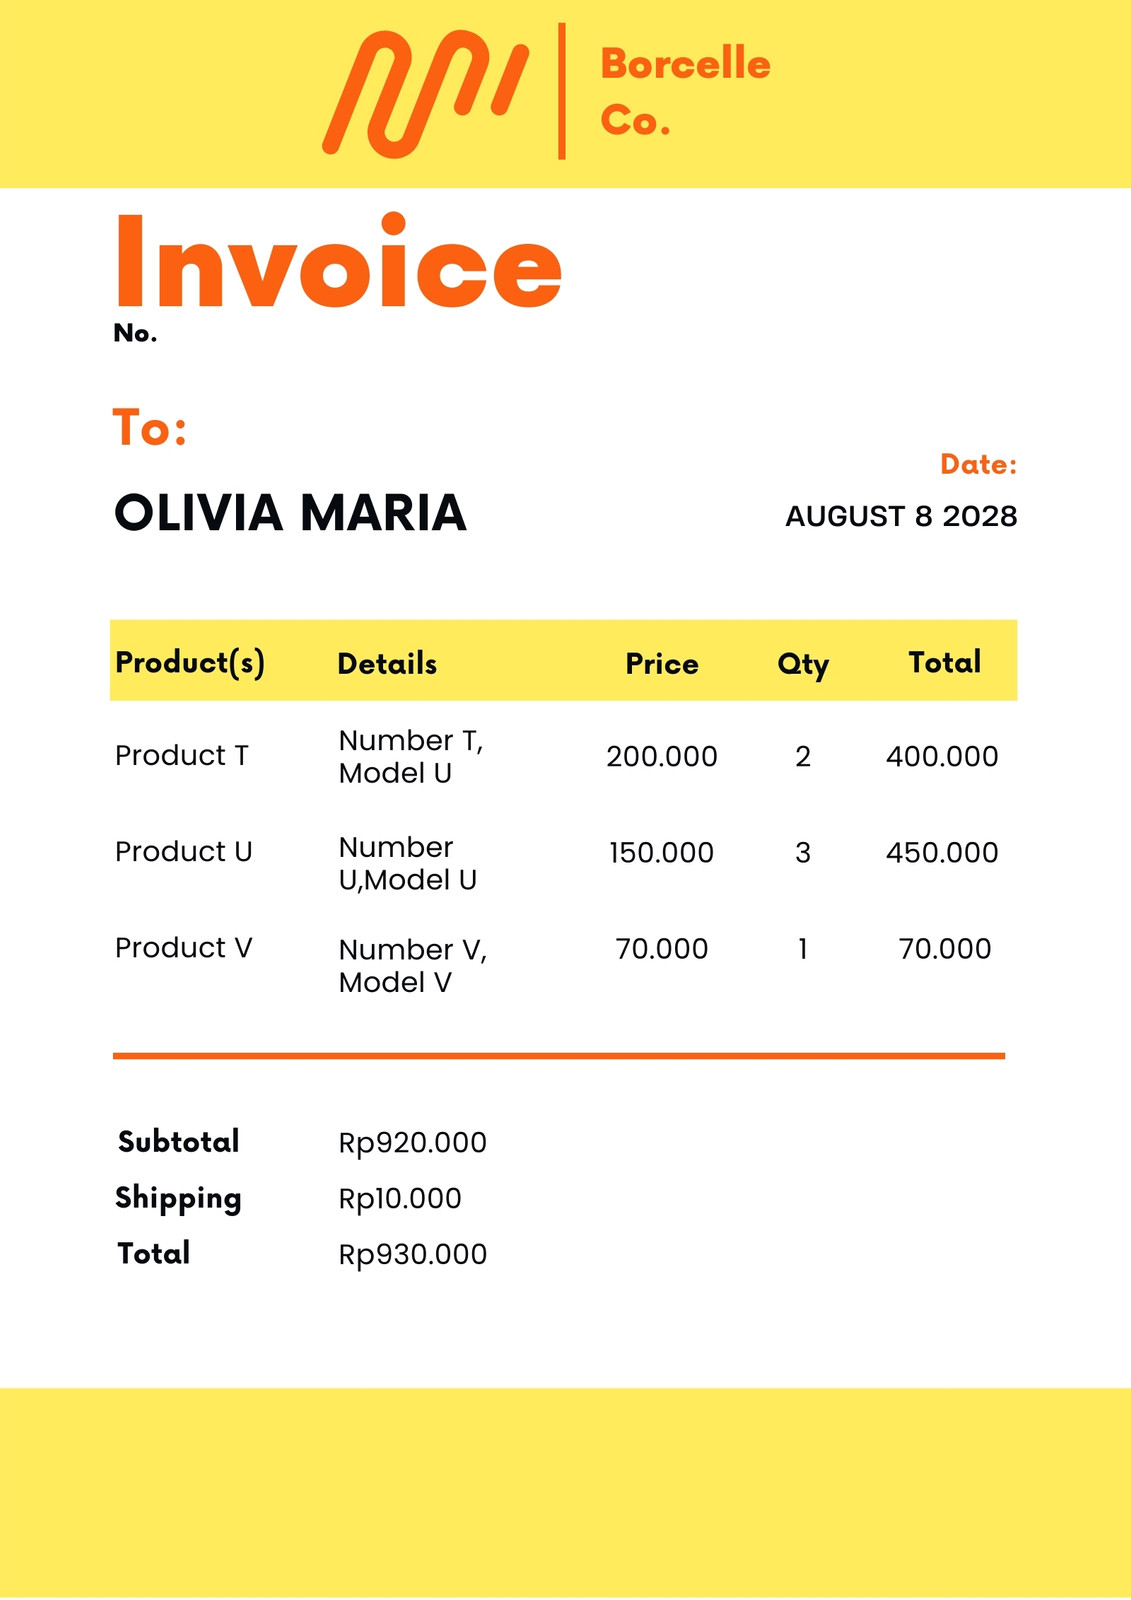Select the date AUGUST 8 2028
Screen dimensions: 1131x1600
pyautogui.click(x=901, y=516)
